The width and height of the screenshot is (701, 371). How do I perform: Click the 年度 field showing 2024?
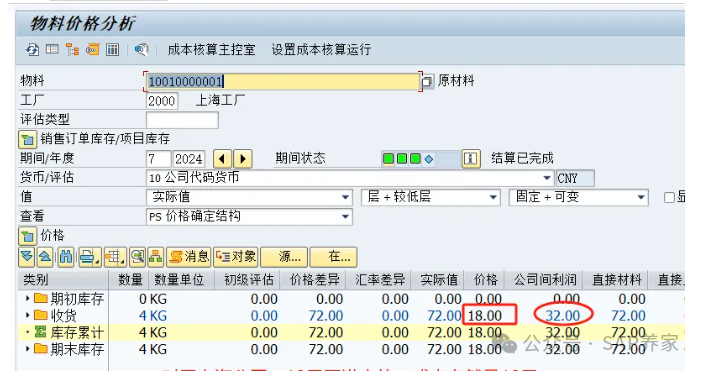[x=189, y=159]
